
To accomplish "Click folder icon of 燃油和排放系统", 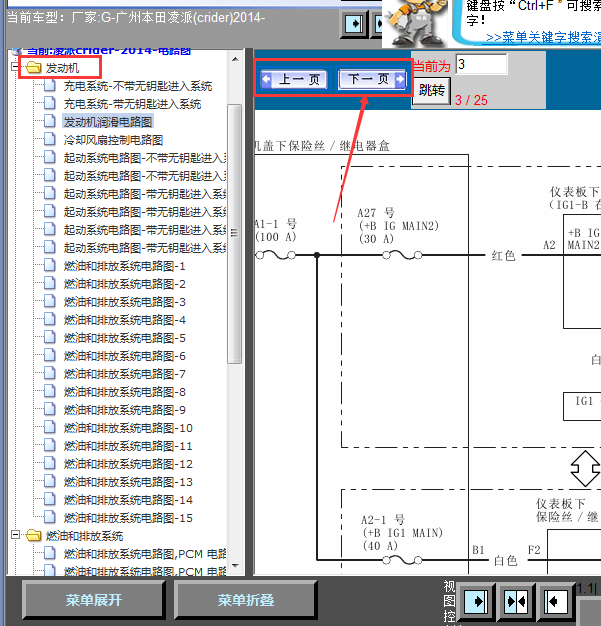I will pyautogui.click(x=34, y=535).
